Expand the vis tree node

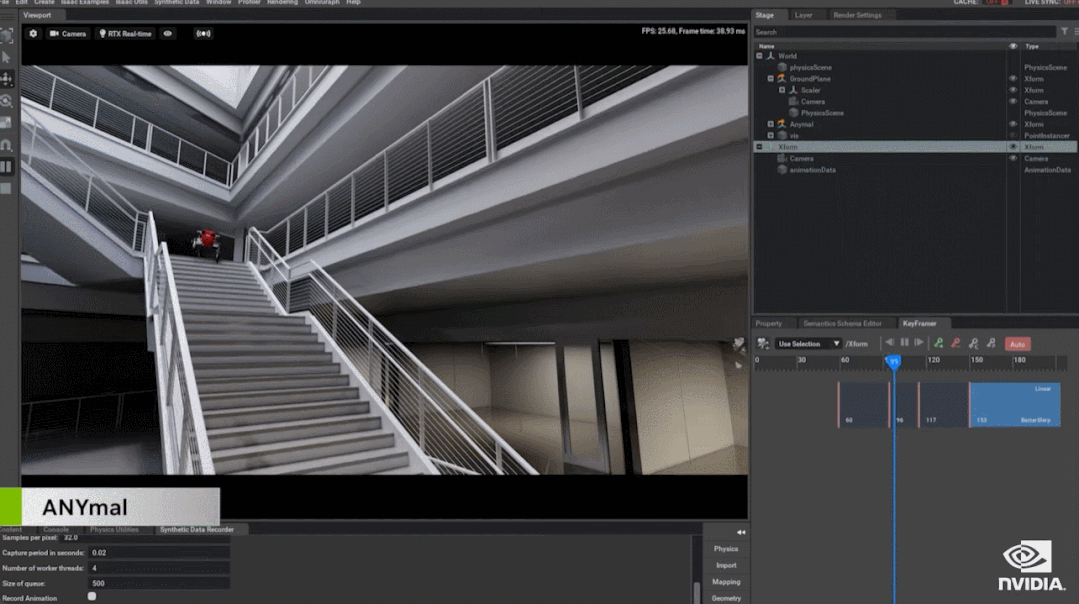[x=771, y=136]
